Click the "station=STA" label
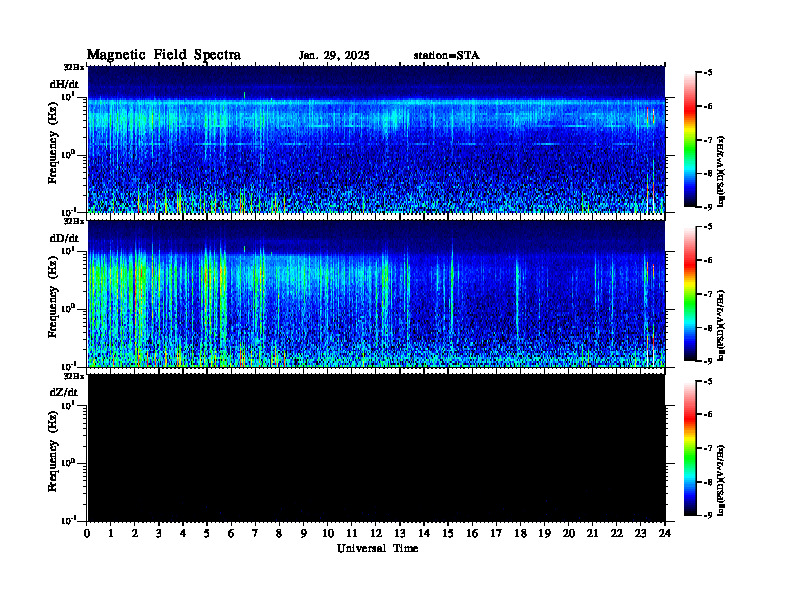 (x=446, y=56)
